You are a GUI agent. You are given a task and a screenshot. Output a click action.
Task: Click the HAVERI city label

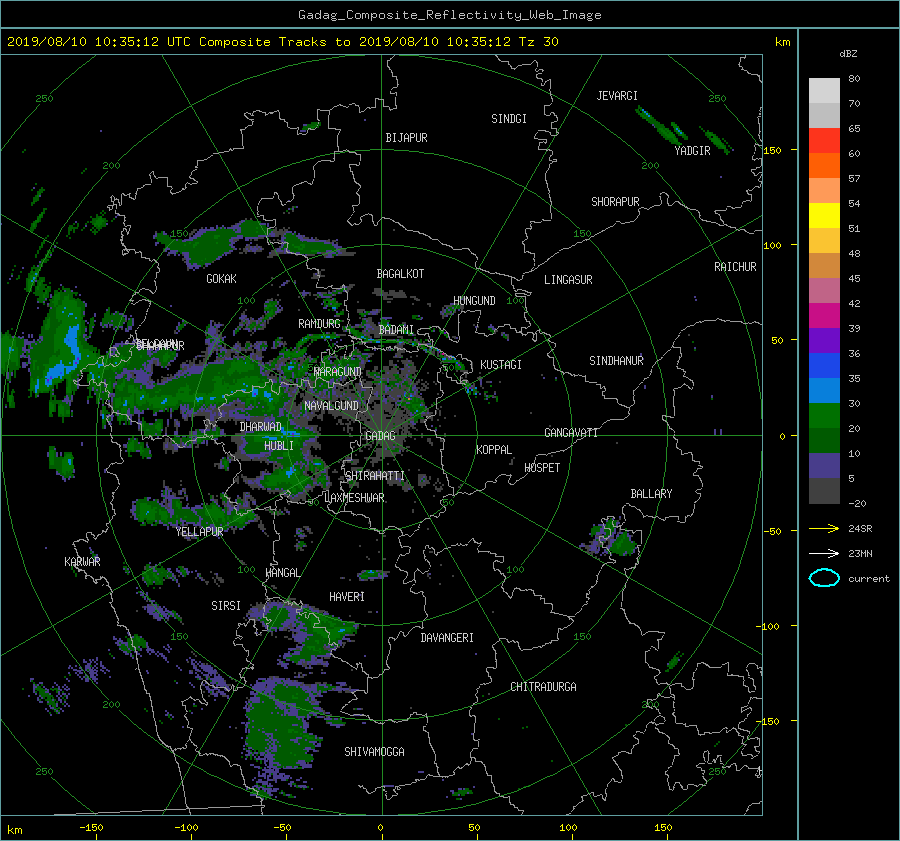pyautogui.click(x=347, y=597)
